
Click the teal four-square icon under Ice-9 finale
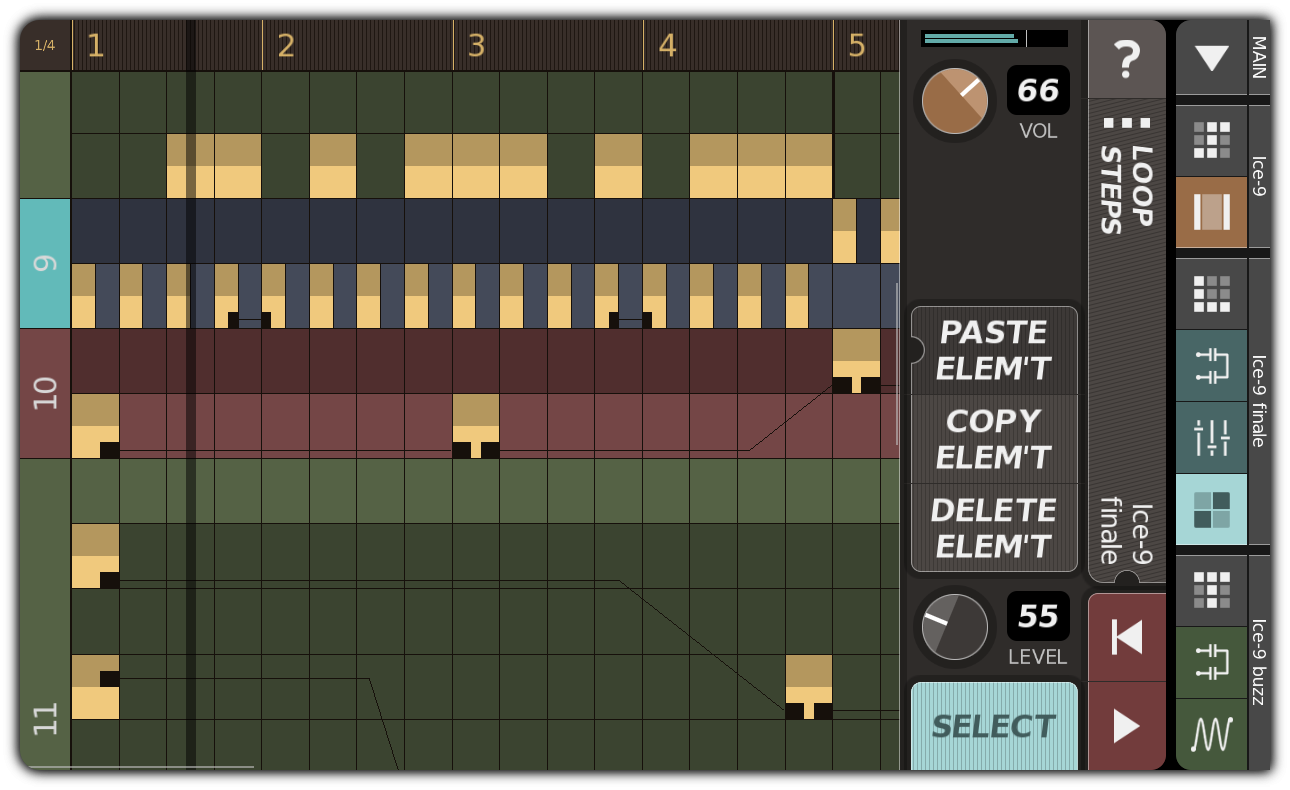(1211, 509)
